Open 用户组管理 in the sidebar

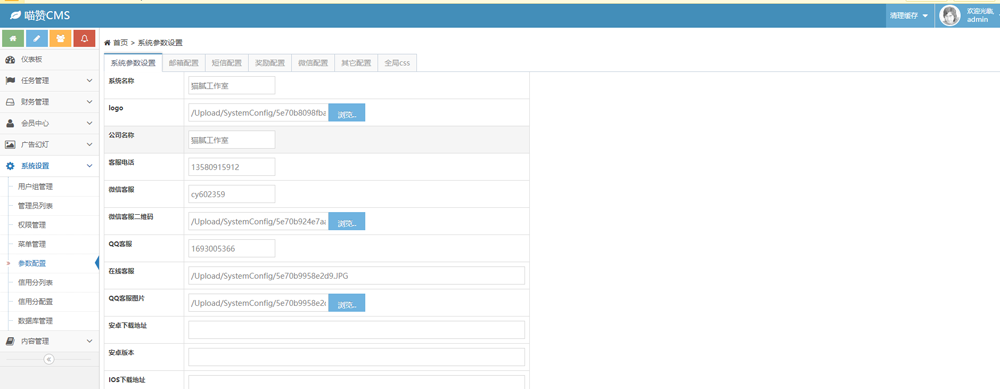click(35, 187)
